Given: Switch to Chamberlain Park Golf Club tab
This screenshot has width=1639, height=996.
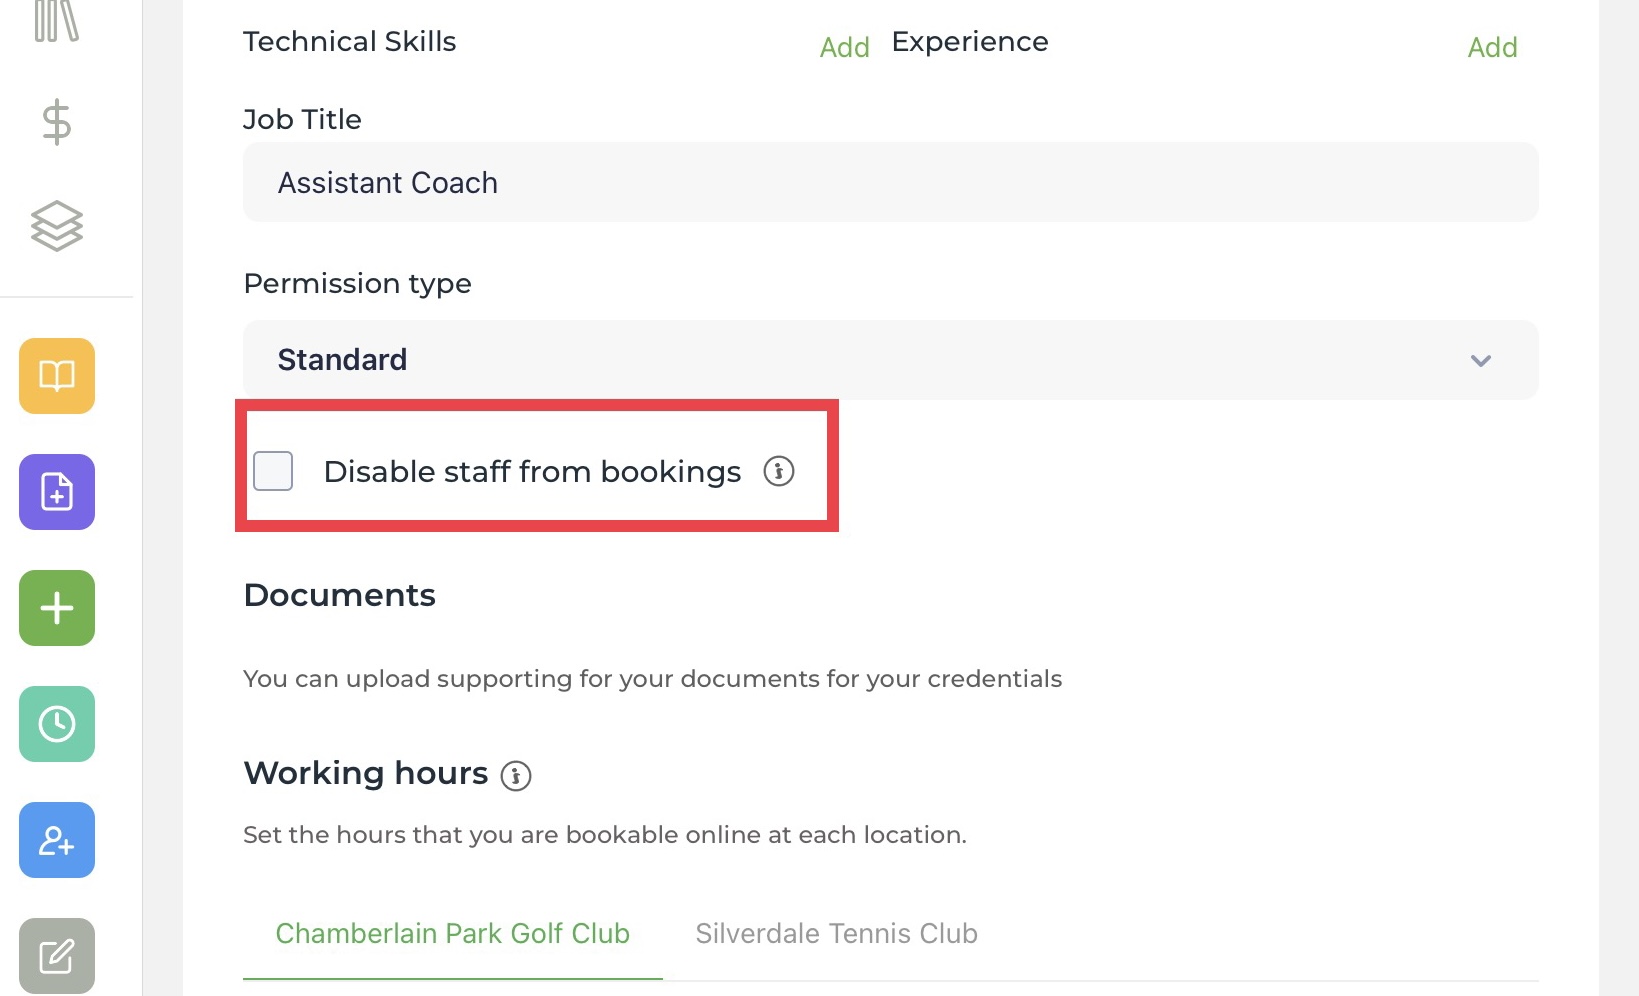Looking at the screenshot, I should point(453,934).
